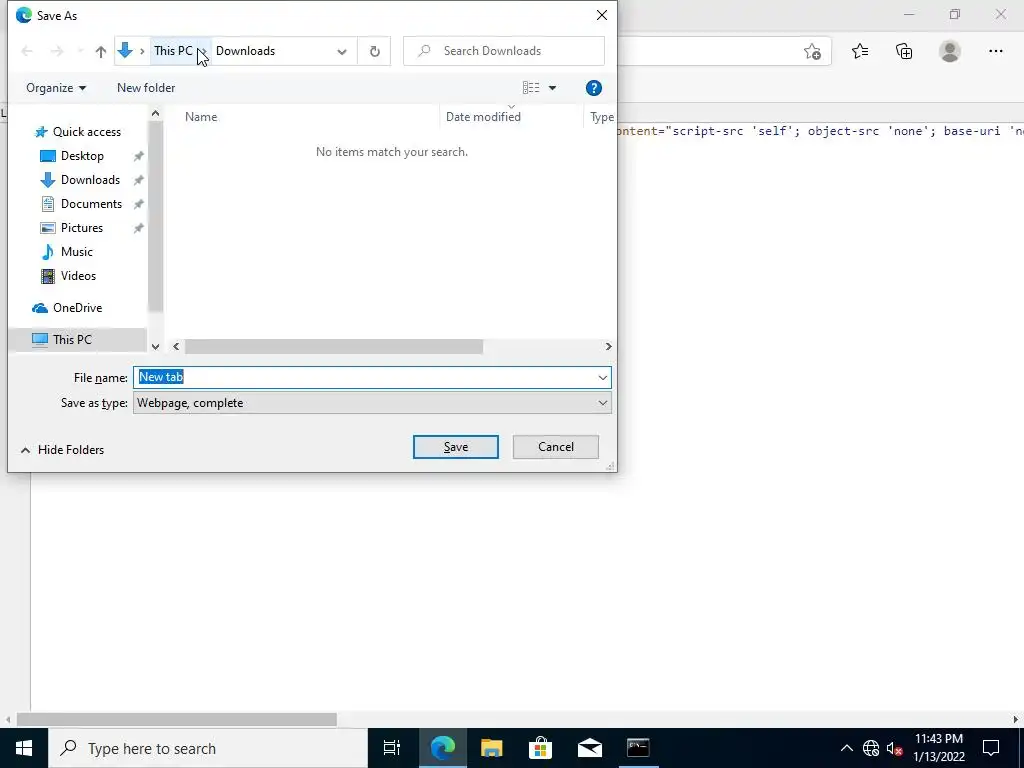This screenshot has width=1024, height=768.
Task: Sort by Name column header
Action: 201,117
